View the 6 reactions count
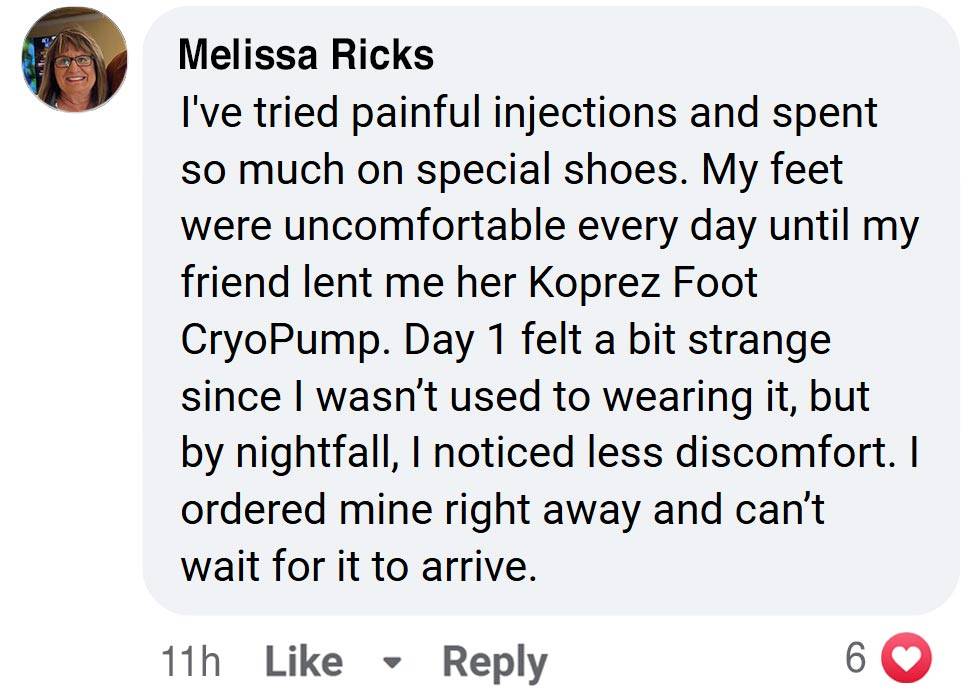 pyautogui.click(x=856, y=657)
